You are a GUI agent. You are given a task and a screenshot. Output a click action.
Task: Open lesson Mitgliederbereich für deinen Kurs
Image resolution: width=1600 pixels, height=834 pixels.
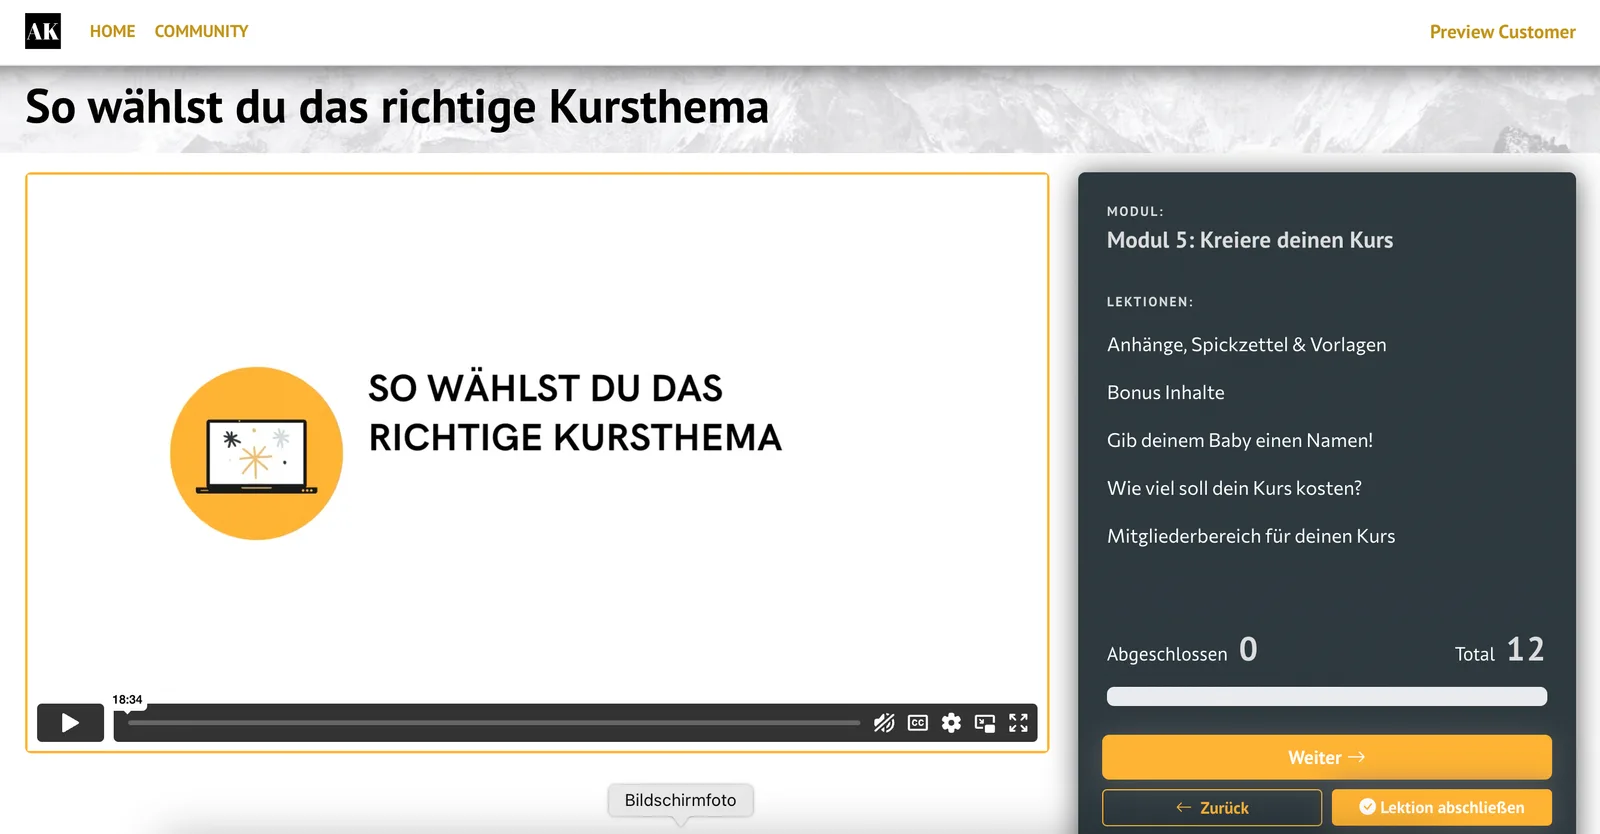point(1250,537)
